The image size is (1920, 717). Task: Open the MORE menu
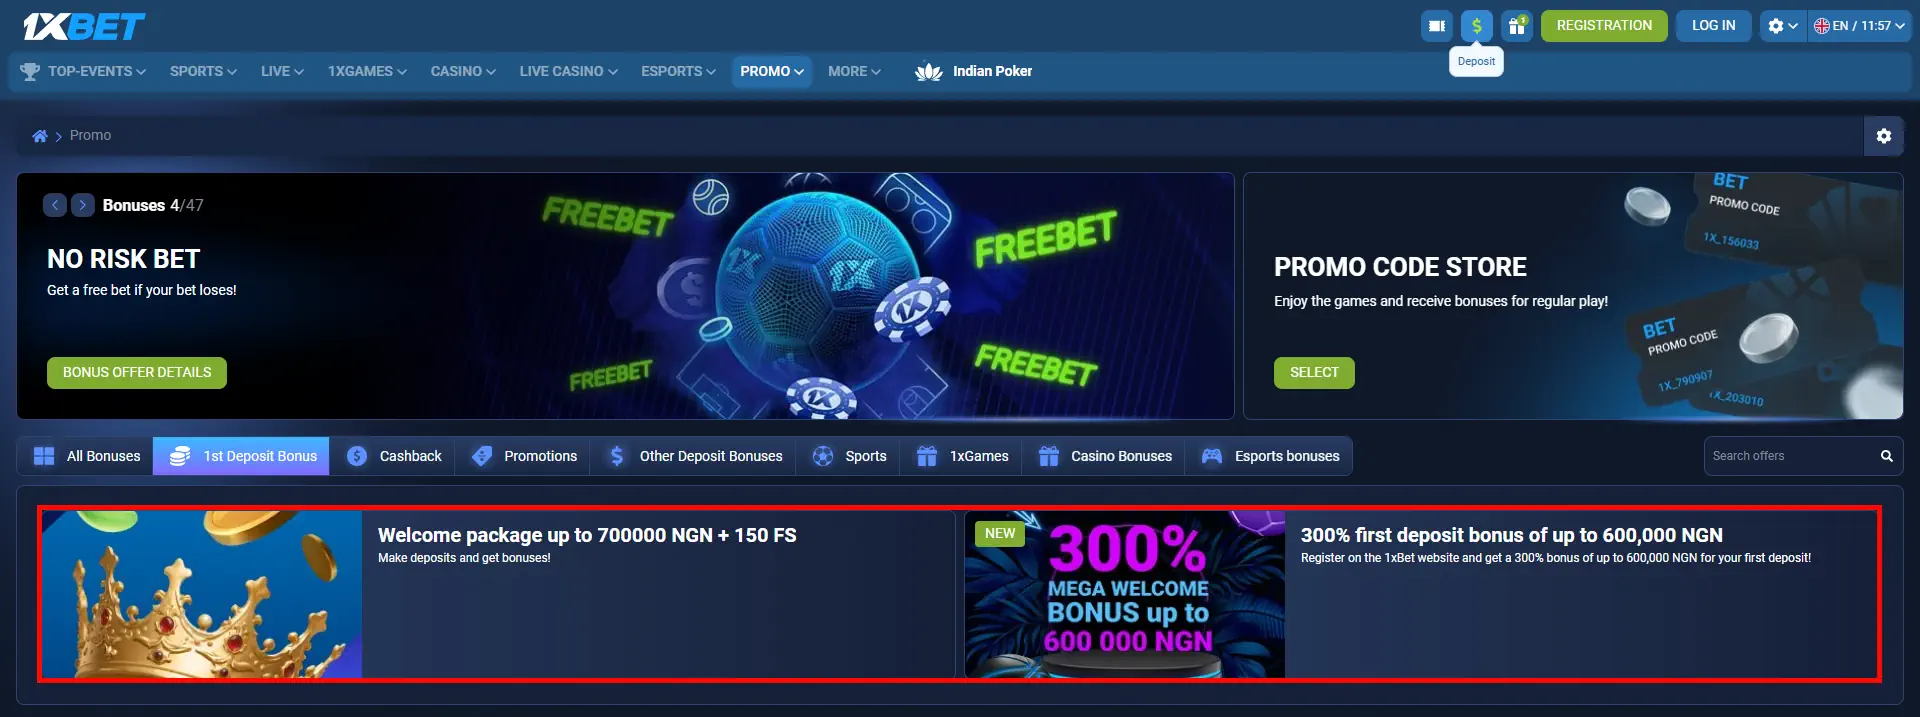[x=854, y=71]
